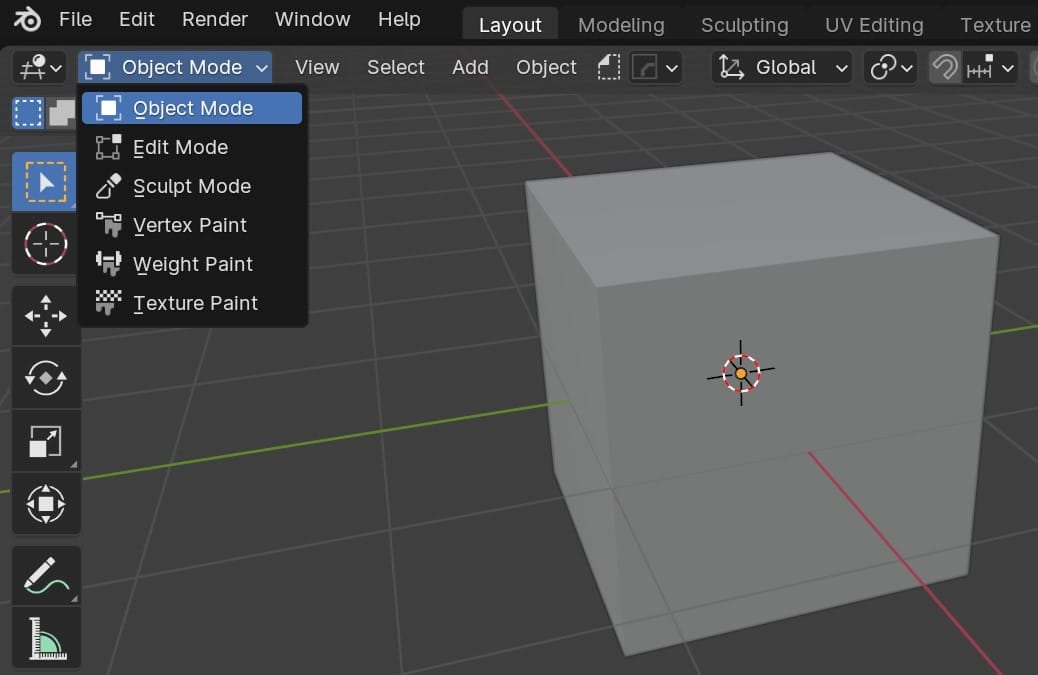Open the Render menu
Screen dimensions: 1038x675
[214, 19]
